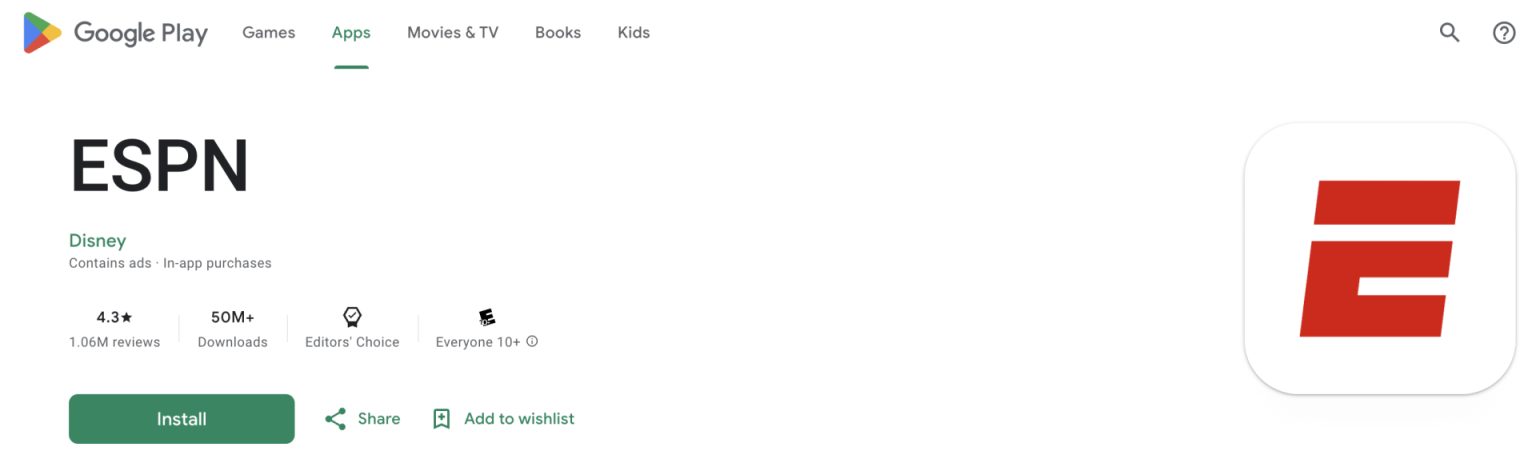Show content rating info circle icon
The image size is (1536, 463).
[x=532, y=341]
